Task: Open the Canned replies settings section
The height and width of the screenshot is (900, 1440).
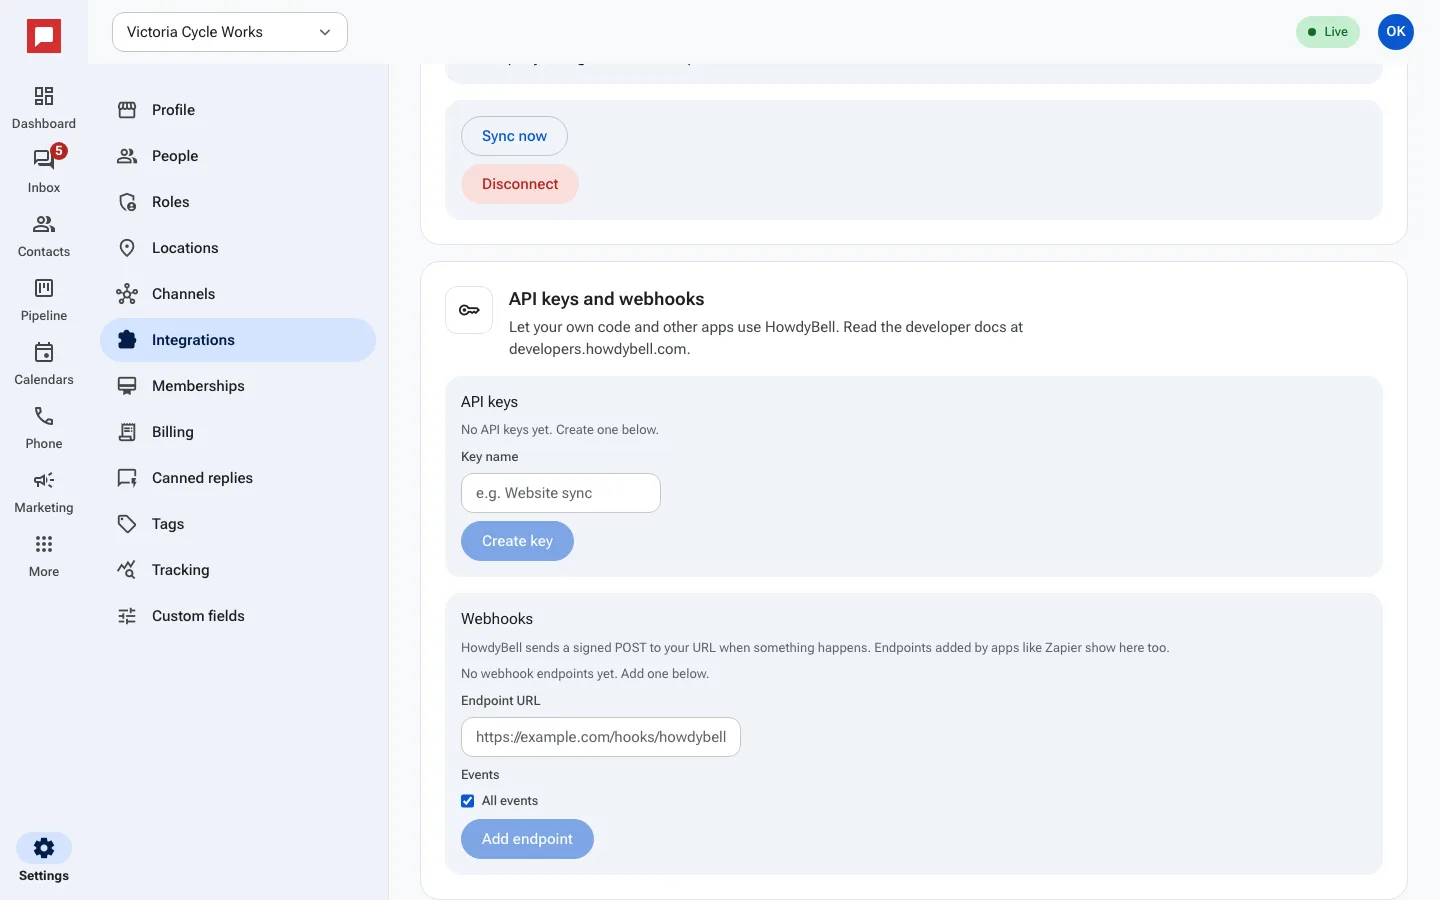Action: click(x=238, y=478)
